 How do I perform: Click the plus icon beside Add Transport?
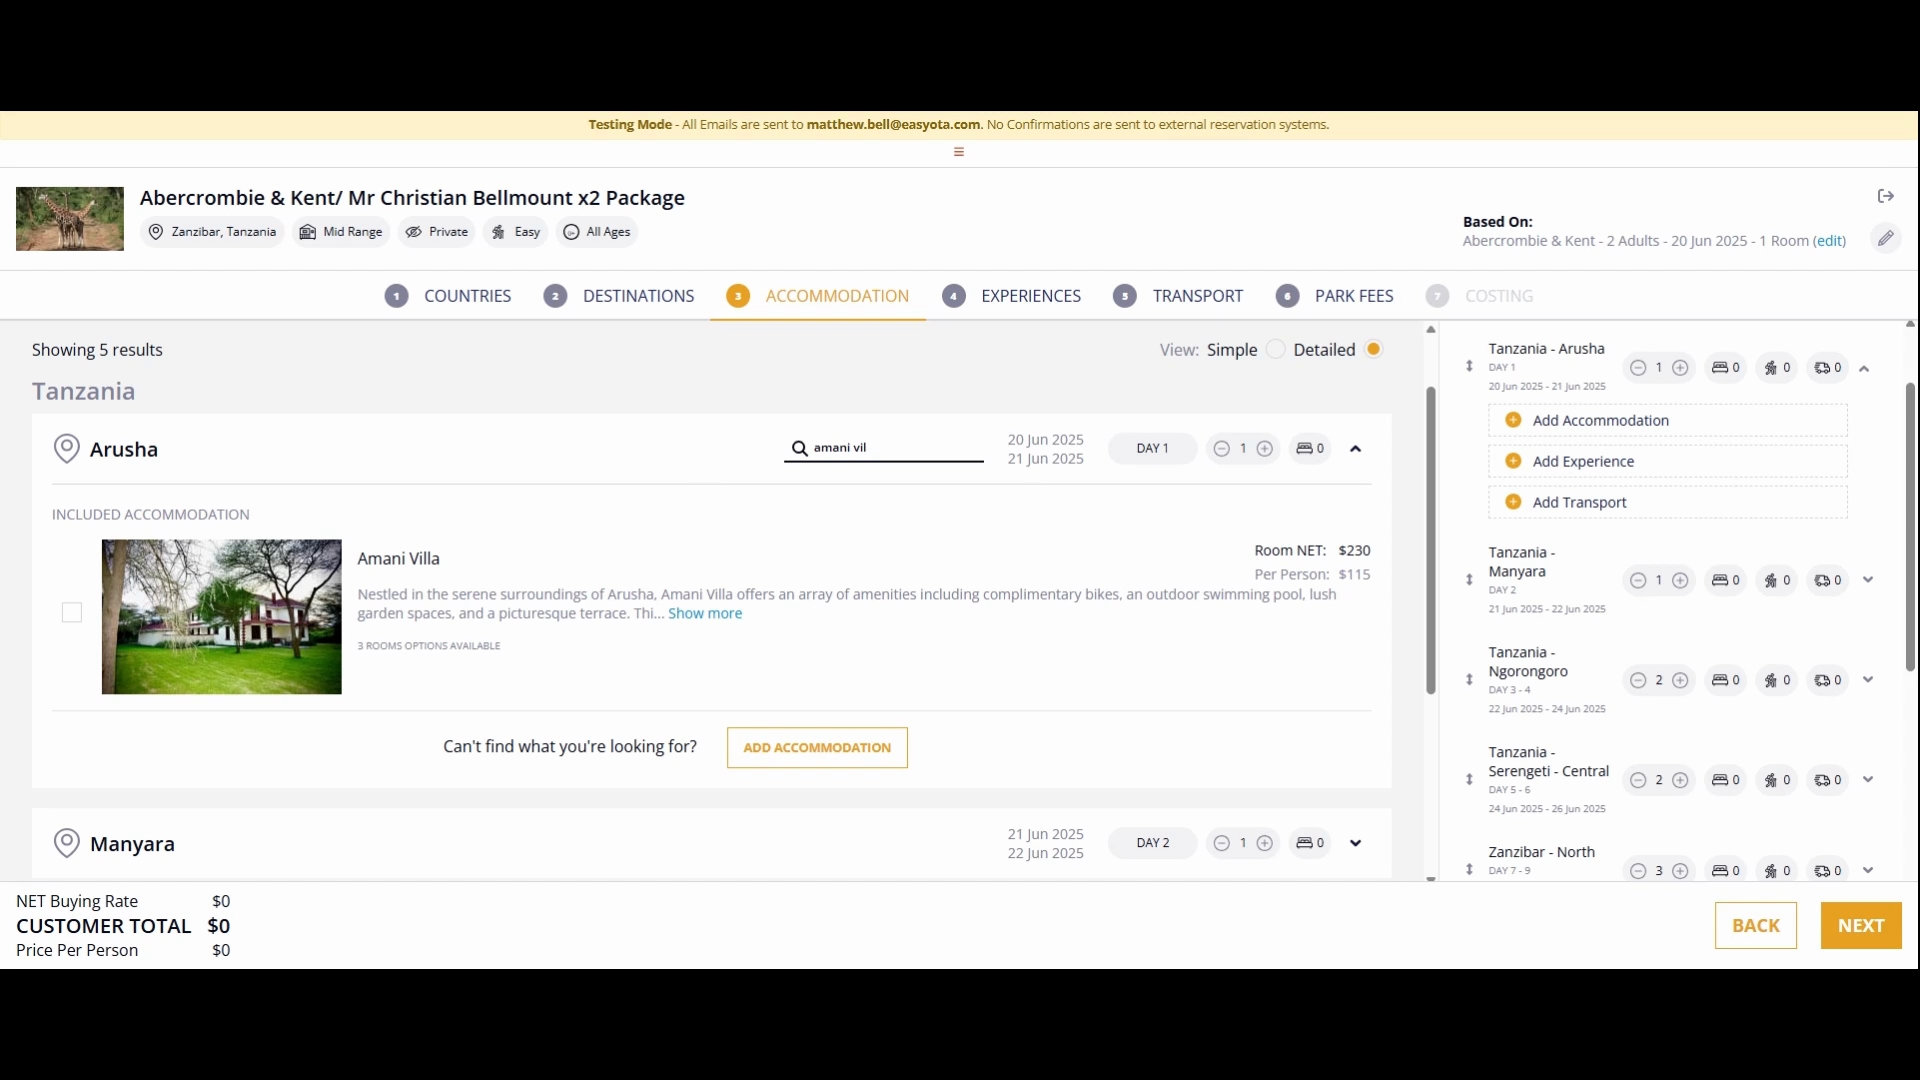pos(1513,502)
